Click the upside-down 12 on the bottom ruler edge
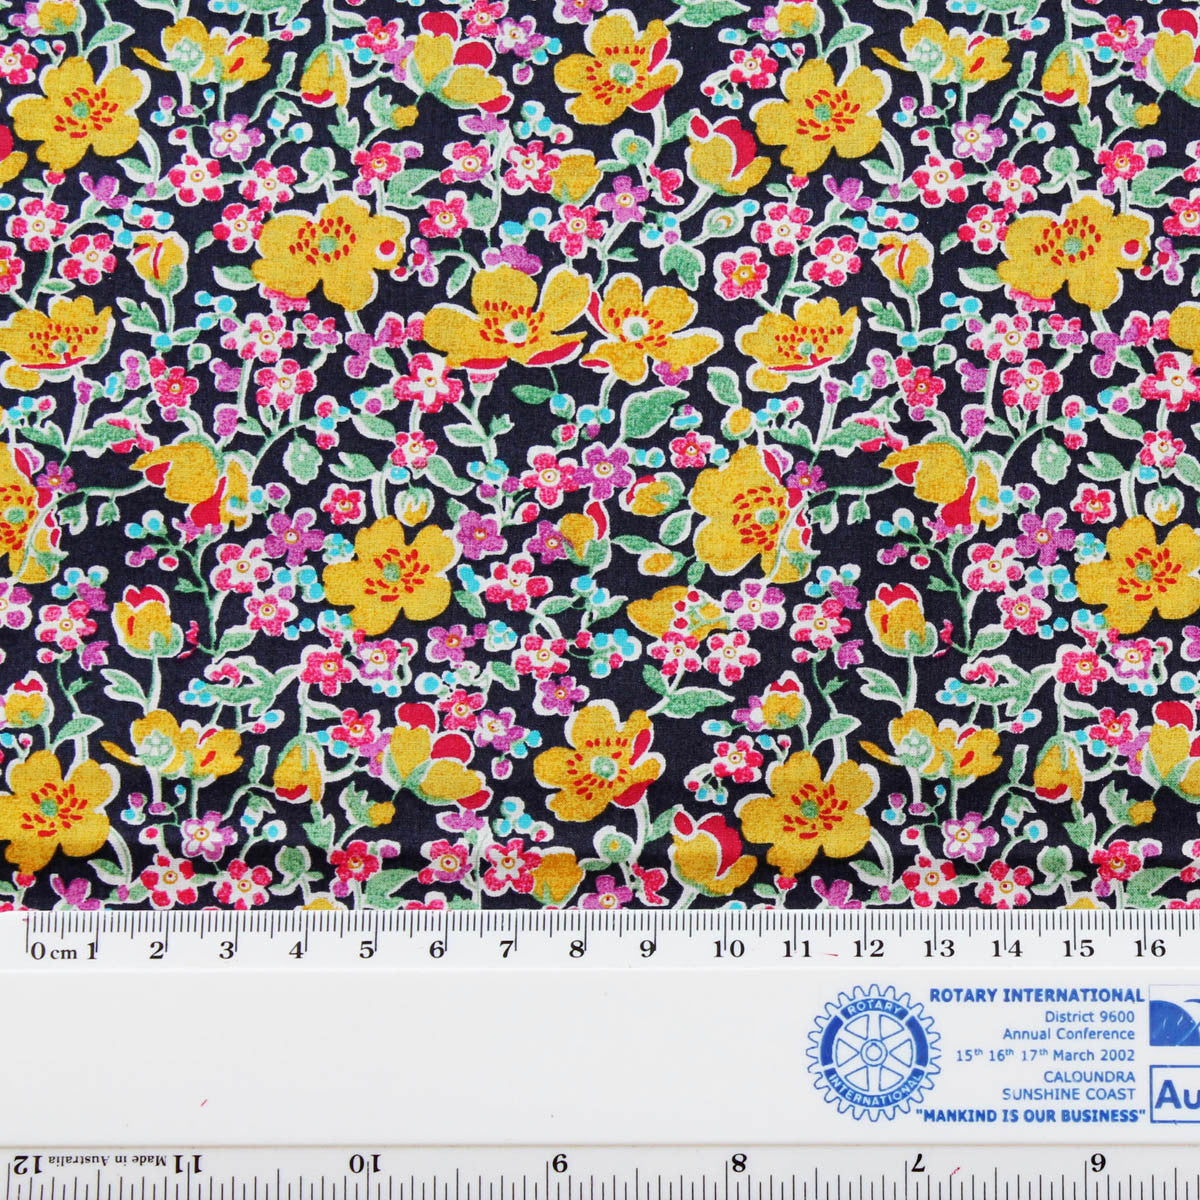The image size is (1200, 1200). (27, 1165)
